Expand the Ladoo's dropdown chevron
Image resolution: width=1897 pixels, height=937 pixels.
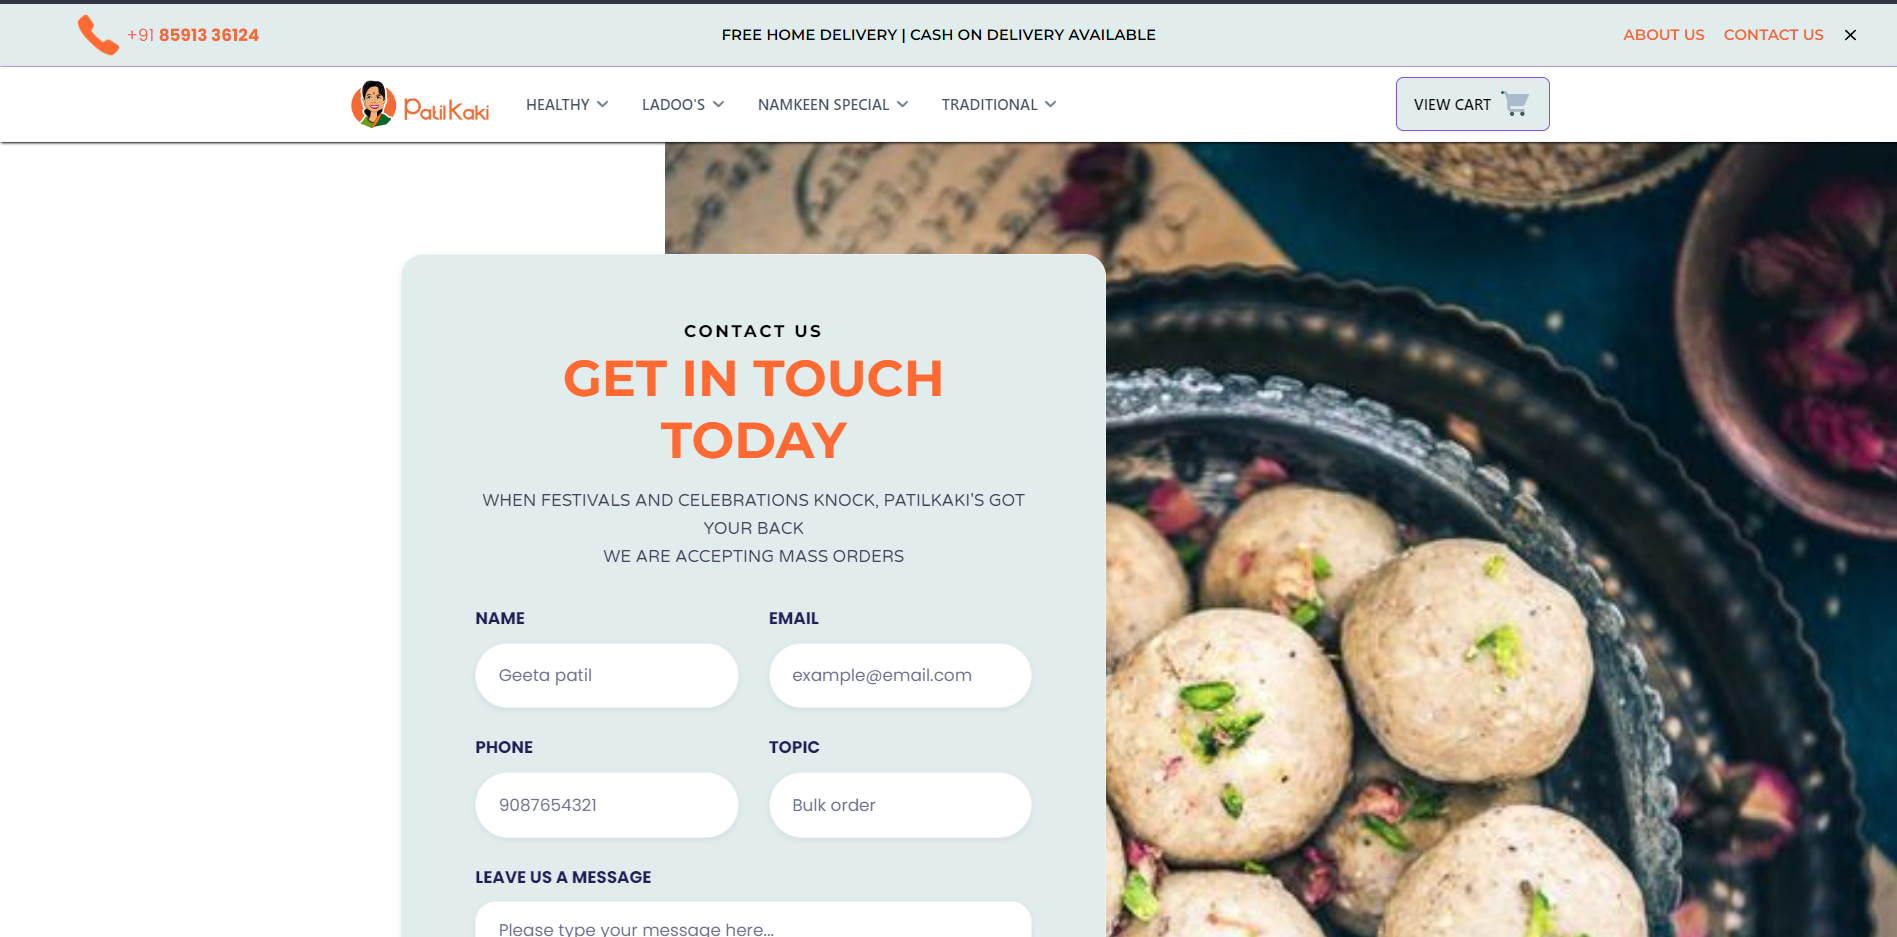click(718, 104)
